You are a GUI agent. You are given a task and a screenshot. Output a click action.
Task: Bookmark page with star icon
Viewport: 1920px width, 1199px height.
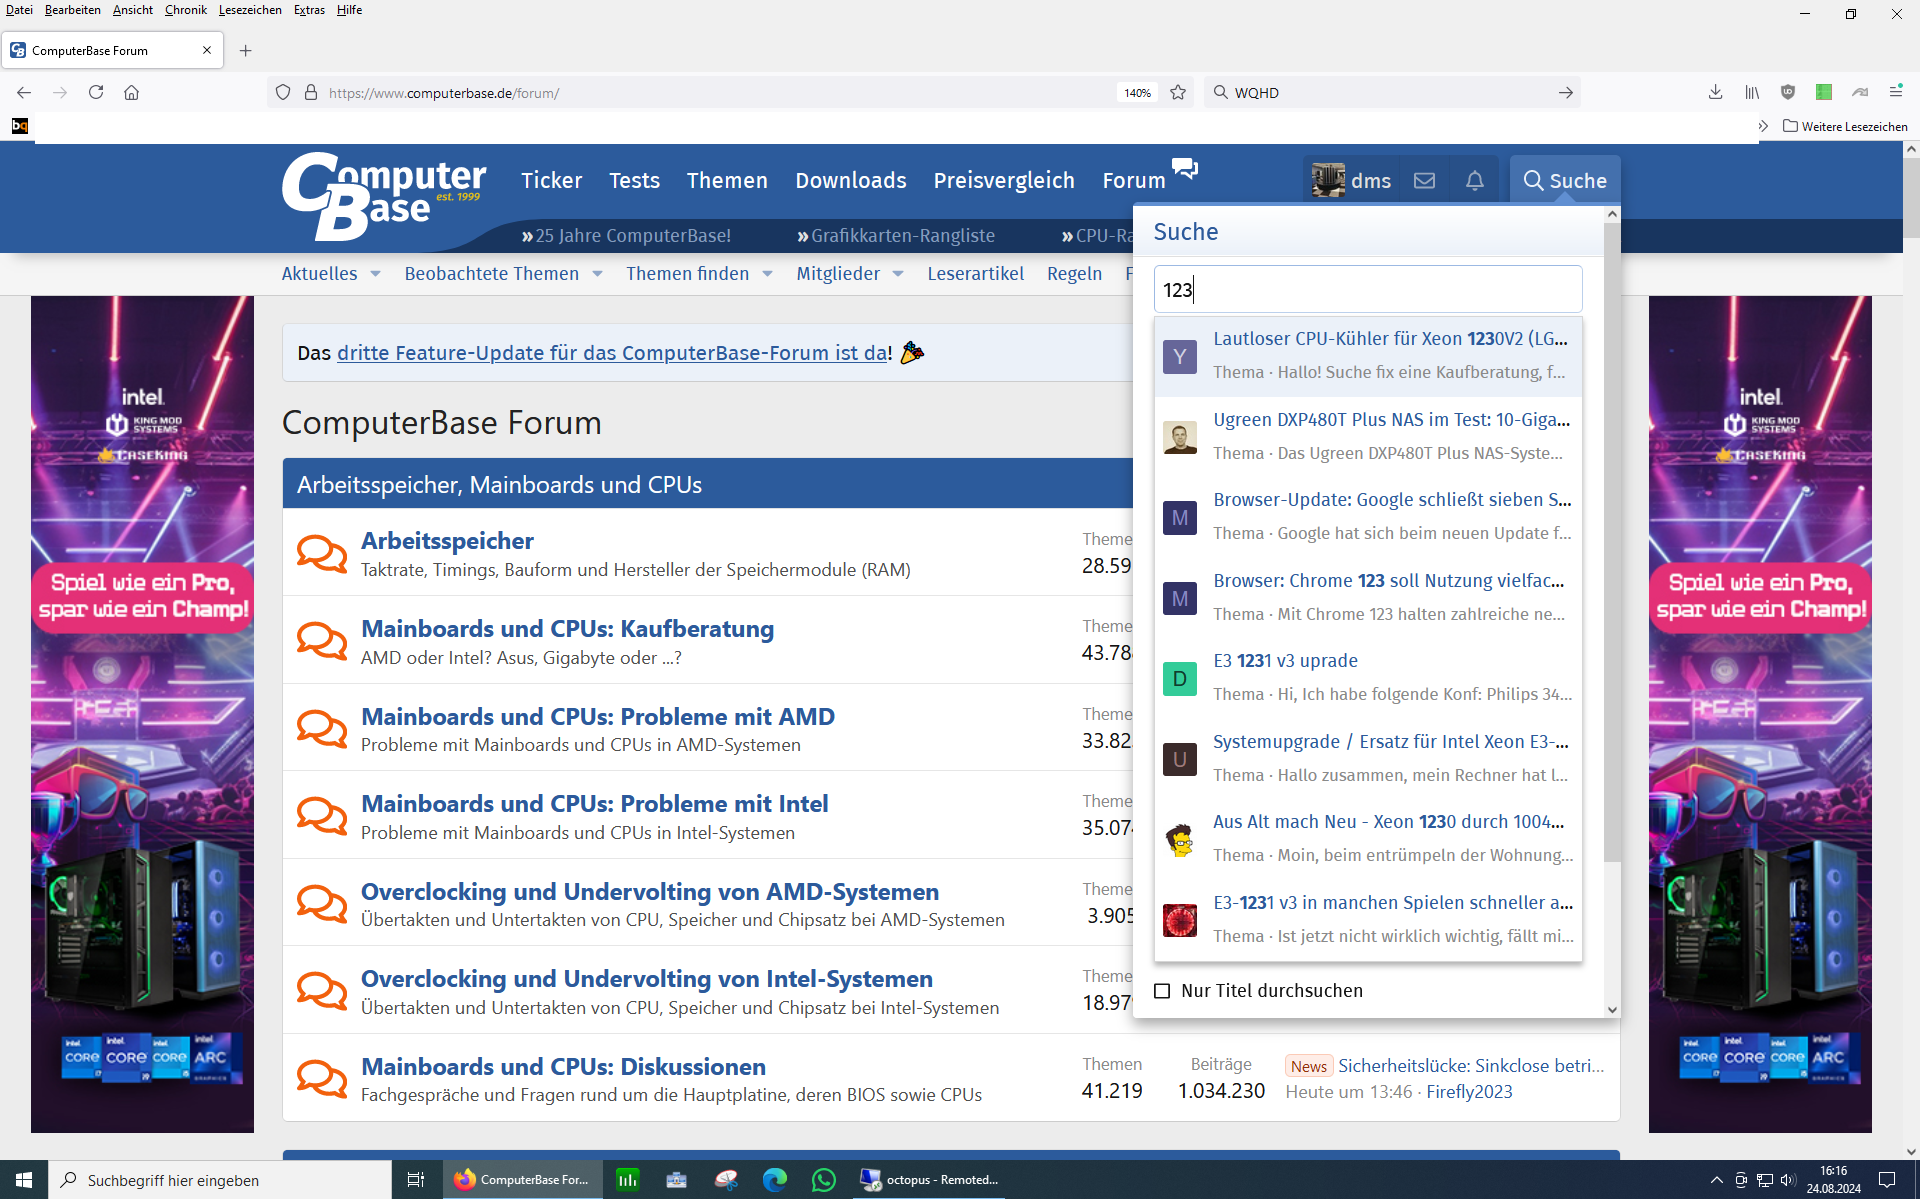tap(1178, 93)
